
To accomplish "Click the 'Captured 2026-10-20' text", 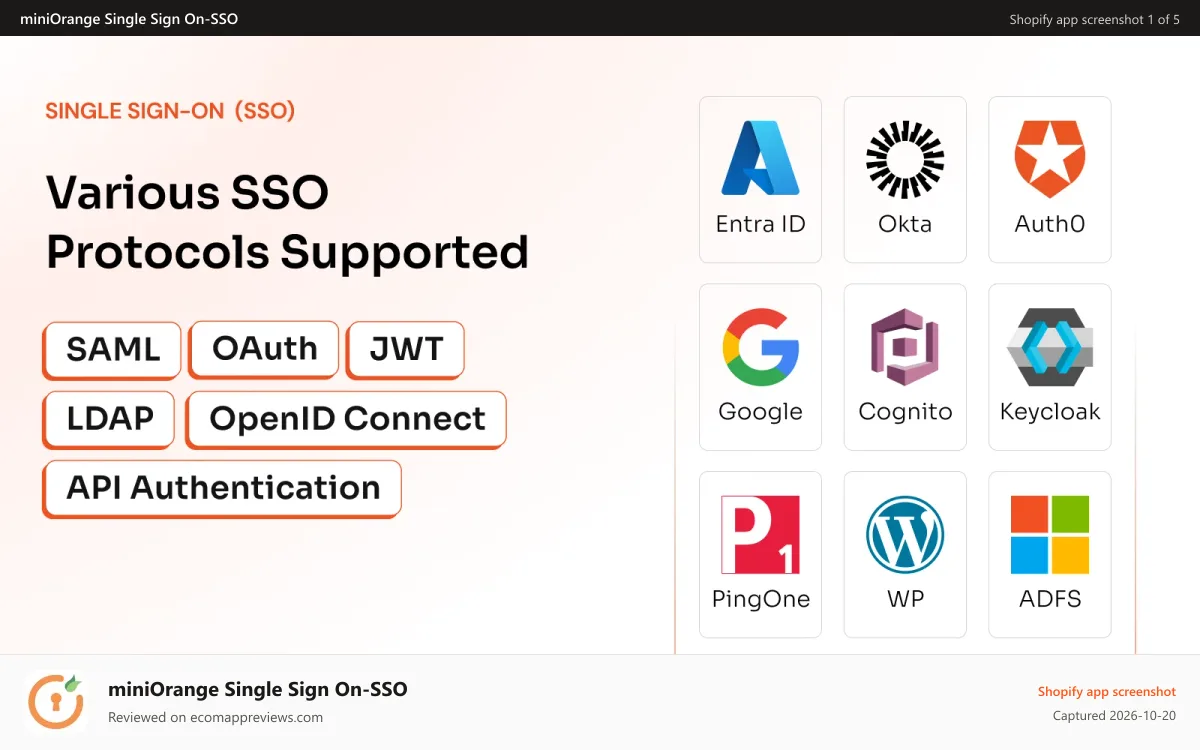I will [1114, 716].
